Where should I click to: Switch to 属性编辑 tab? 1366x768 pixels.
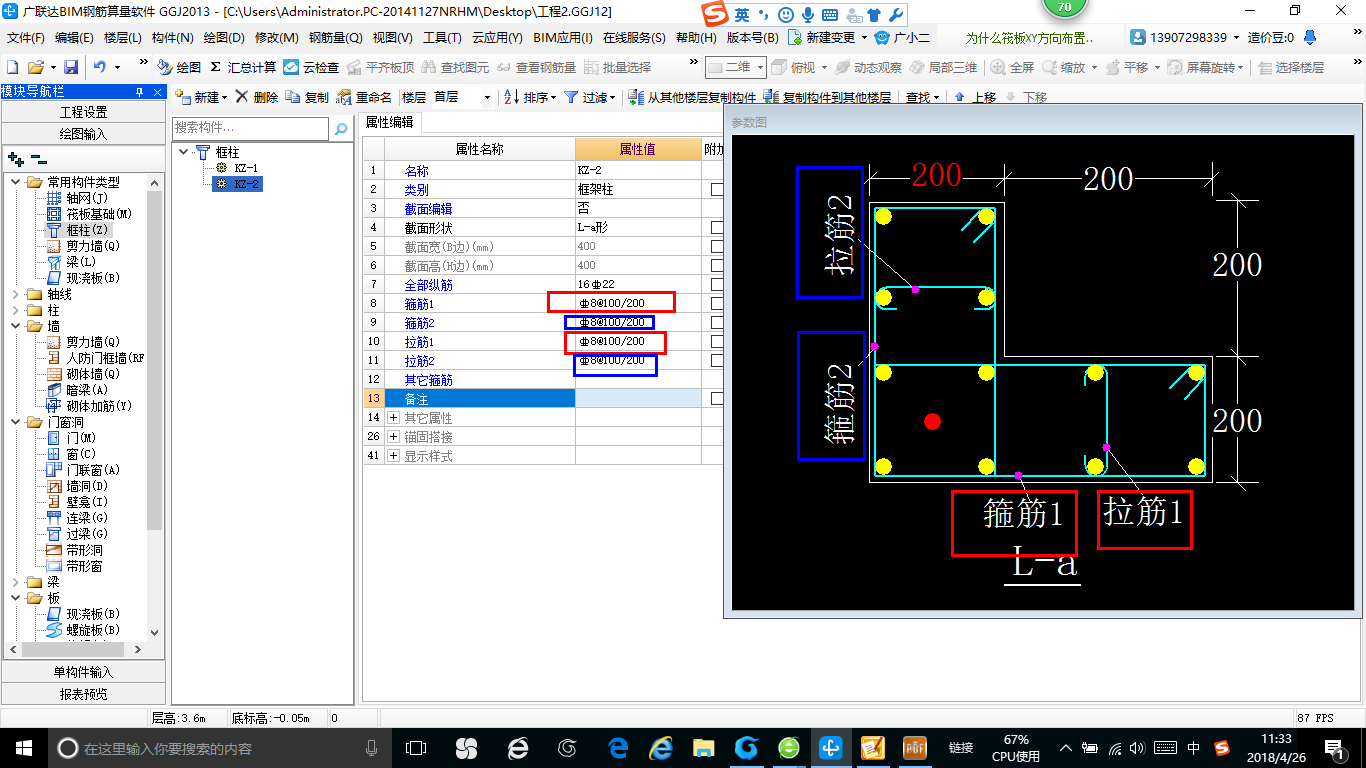[390, 122]
